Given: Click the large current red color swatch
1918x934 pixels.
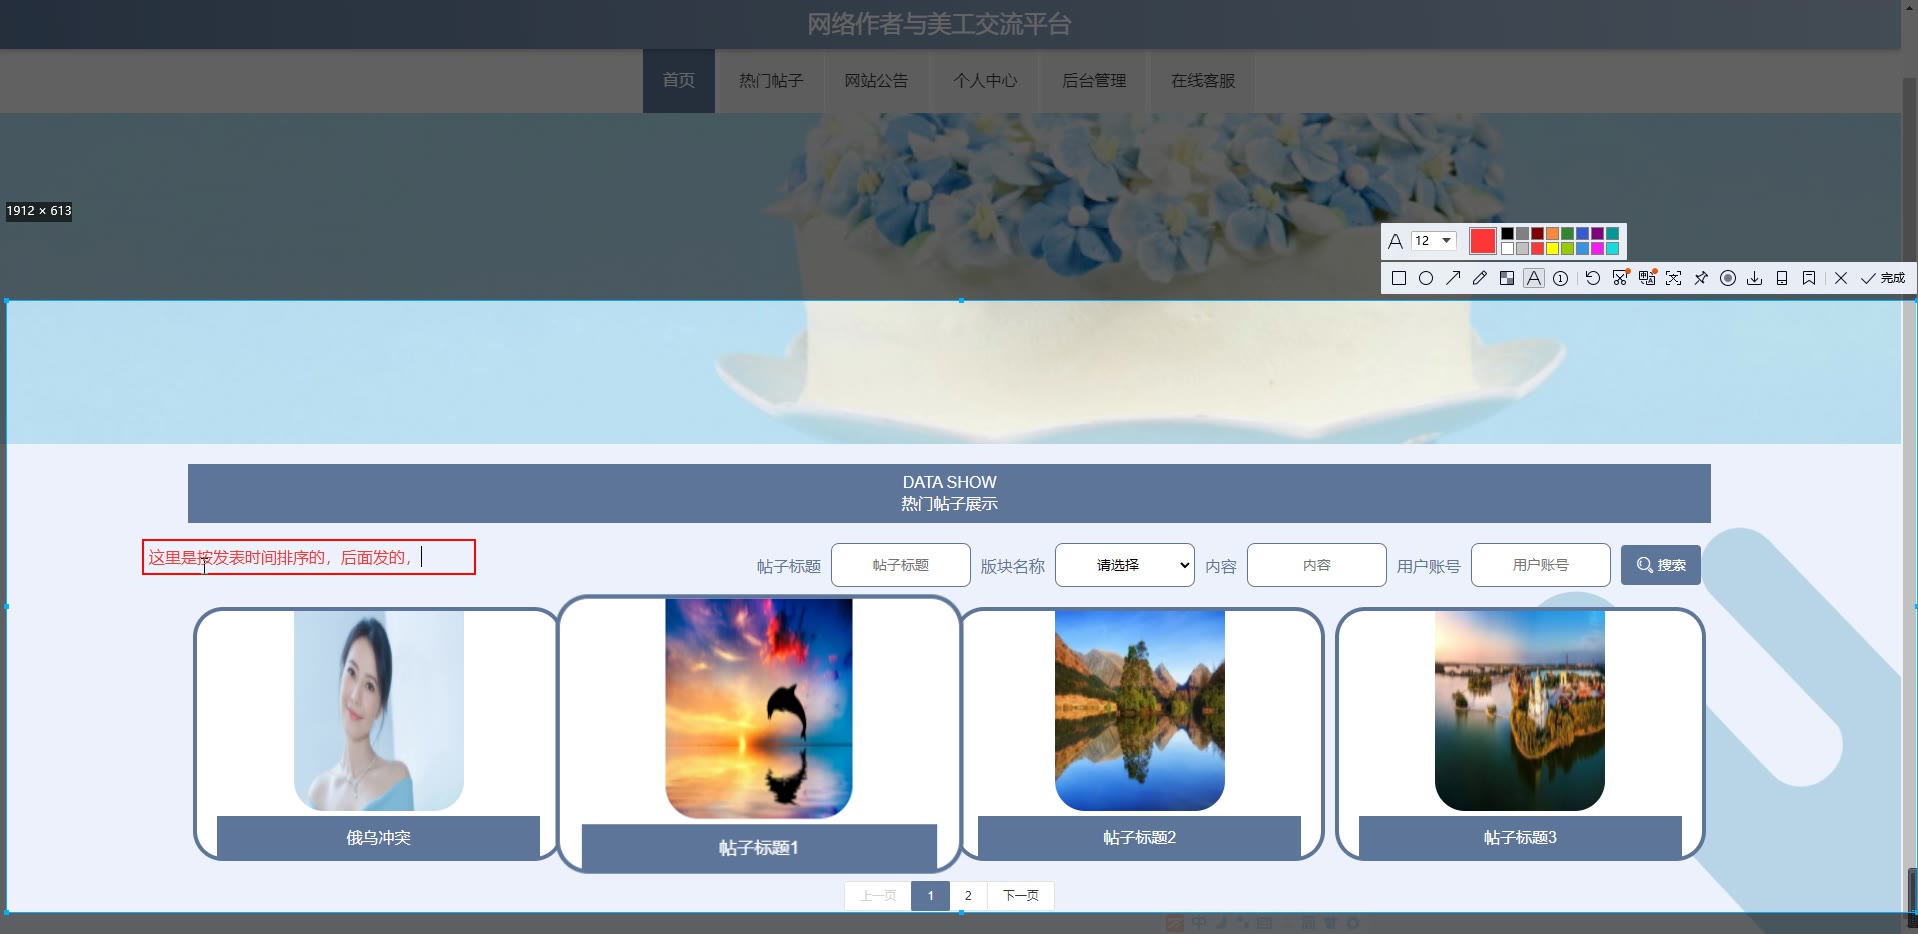Looking at the screenshot, I should point(1483,241).
